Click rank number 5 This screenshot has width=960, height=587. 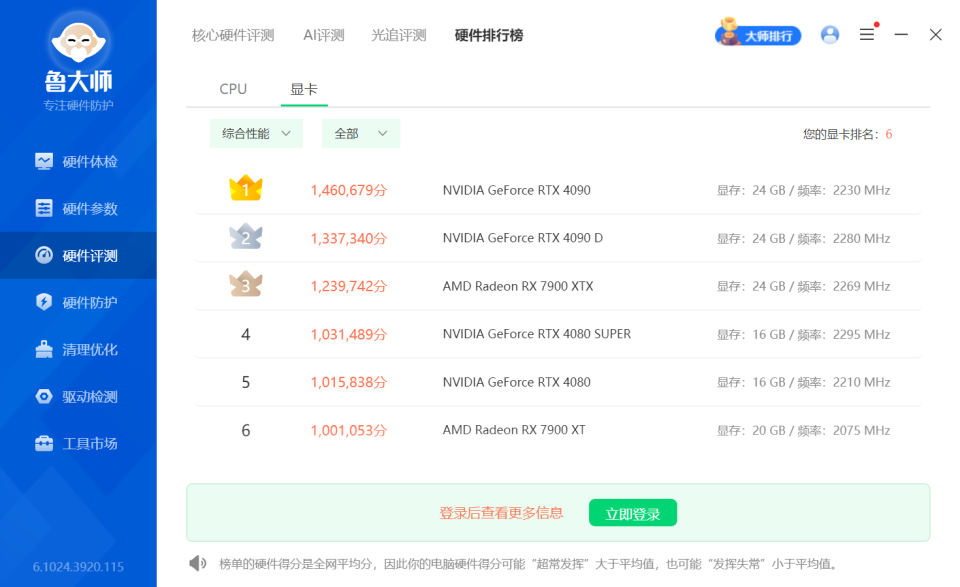(x=246, y=383)
